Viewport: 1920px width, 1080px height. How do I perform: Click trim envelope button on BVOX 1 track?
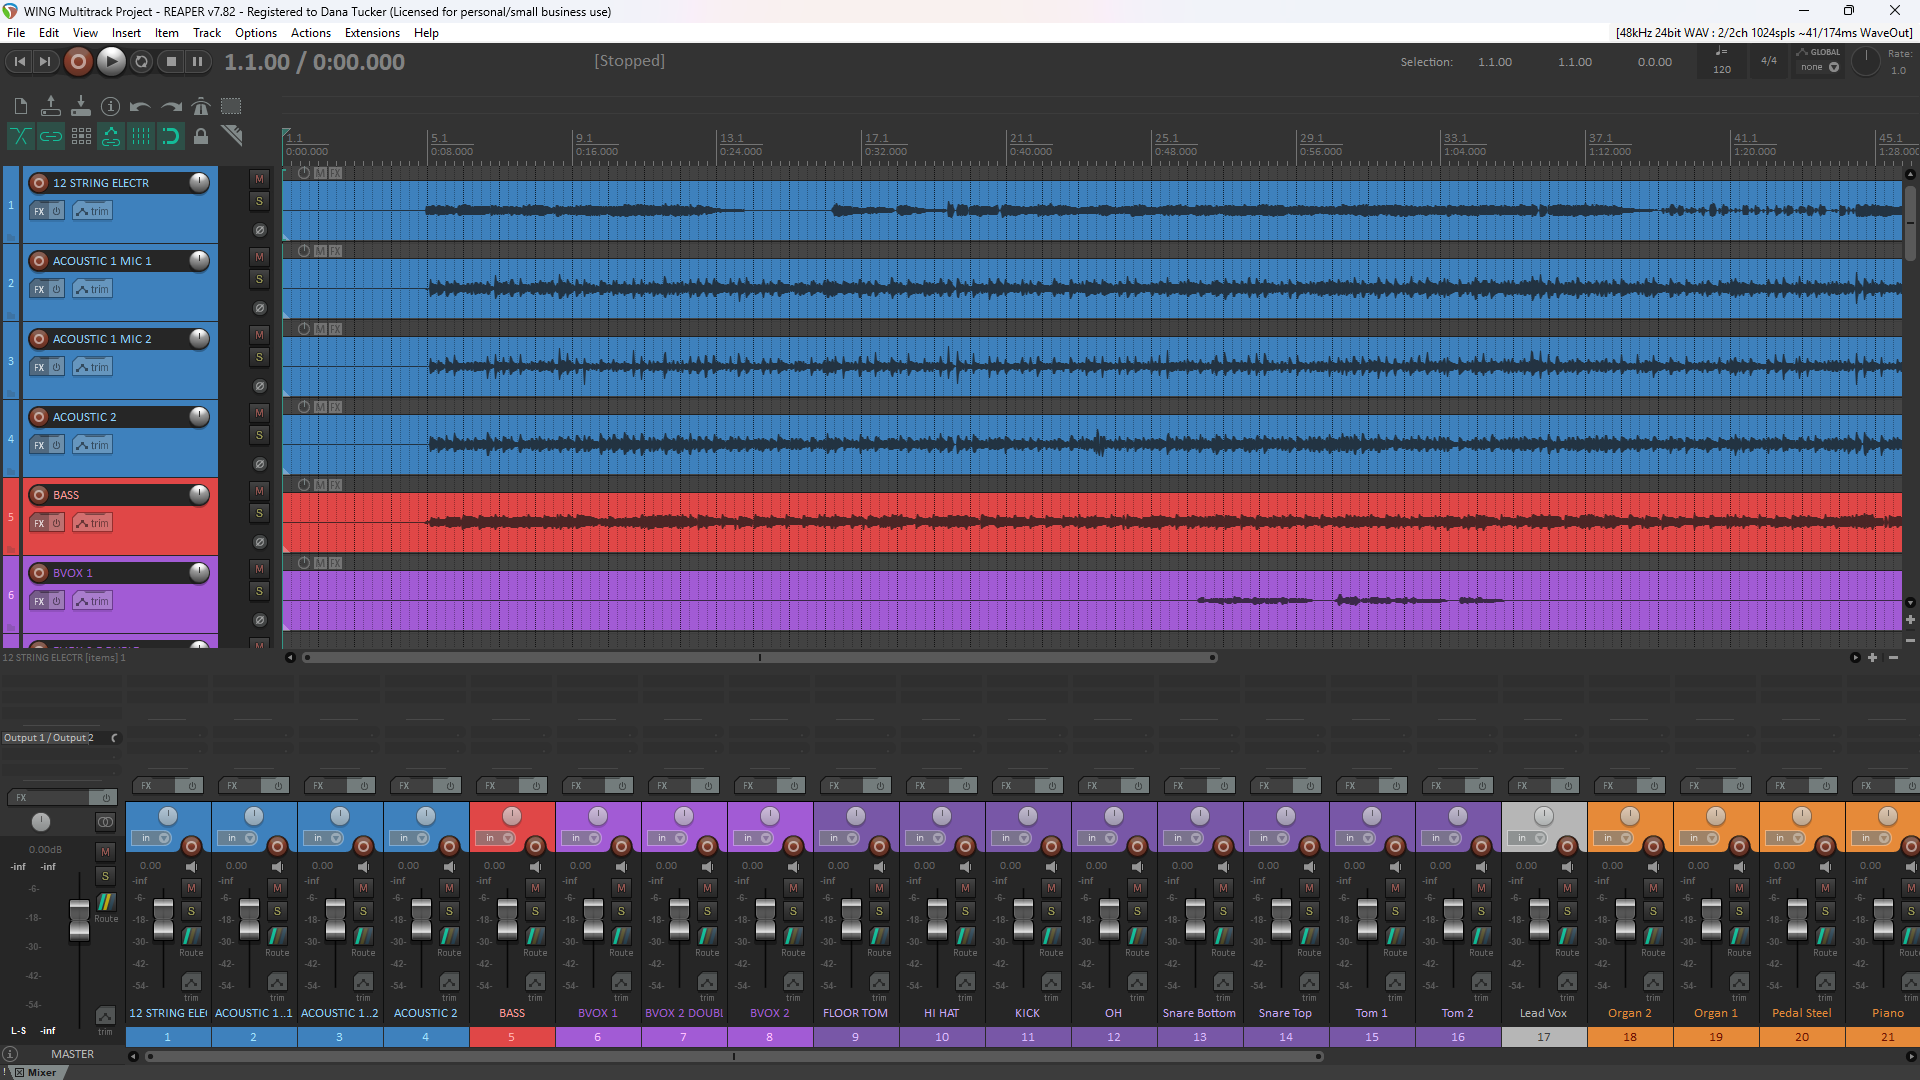[x=92, y=601]
